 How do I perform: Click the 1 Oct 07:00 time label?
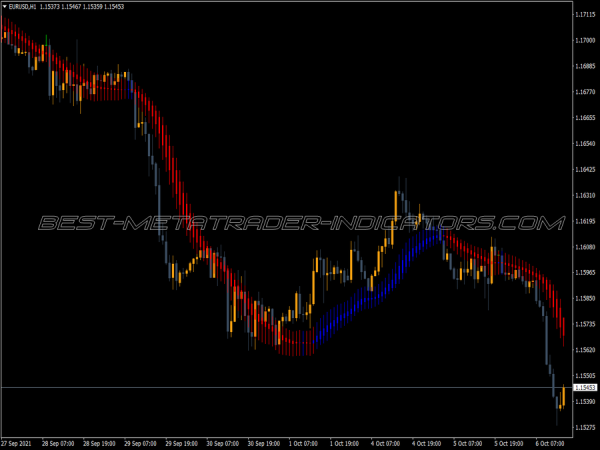(305, 442)
